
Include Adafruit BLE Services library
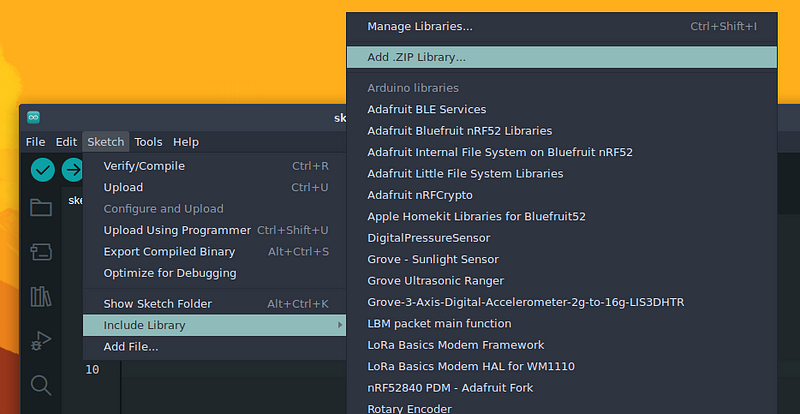coord(562,109)
